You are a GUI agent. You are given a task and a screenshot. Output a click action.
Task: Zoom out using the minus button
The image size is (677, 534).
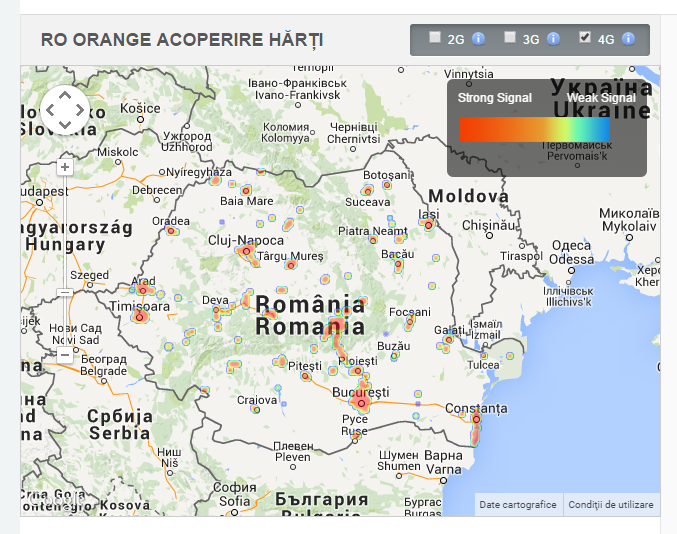[x=65, y=354]
